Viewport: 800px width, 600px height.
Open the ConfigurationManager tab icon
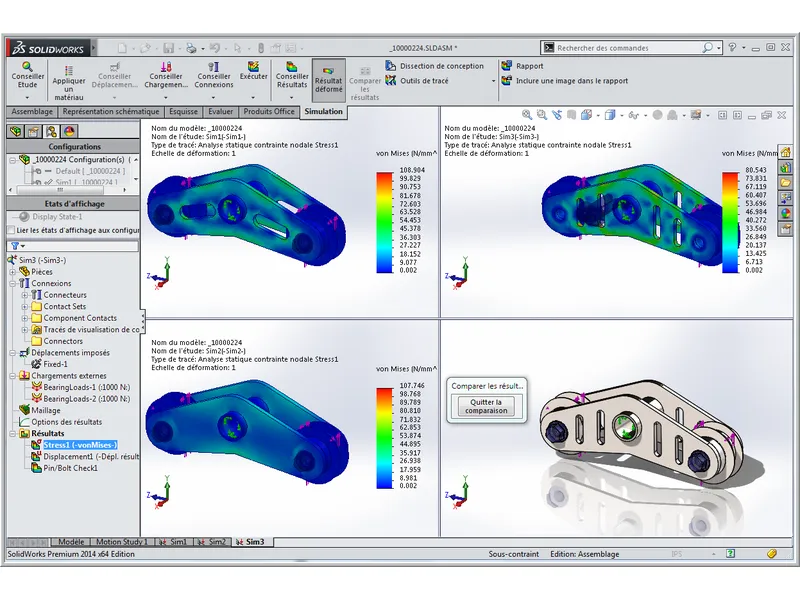pos(51,131)
